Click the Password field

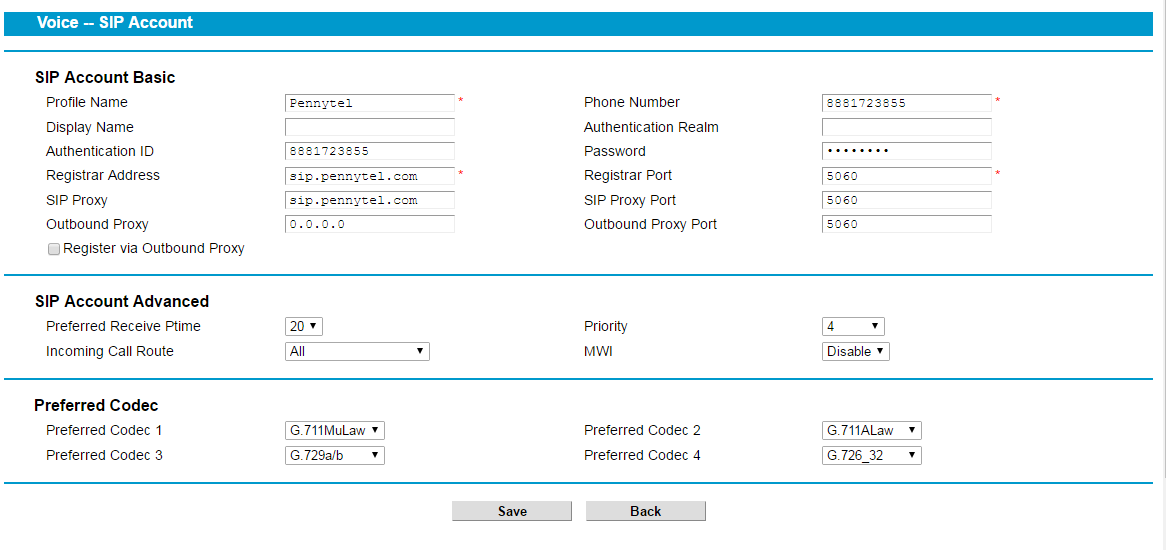coord(906,152)
